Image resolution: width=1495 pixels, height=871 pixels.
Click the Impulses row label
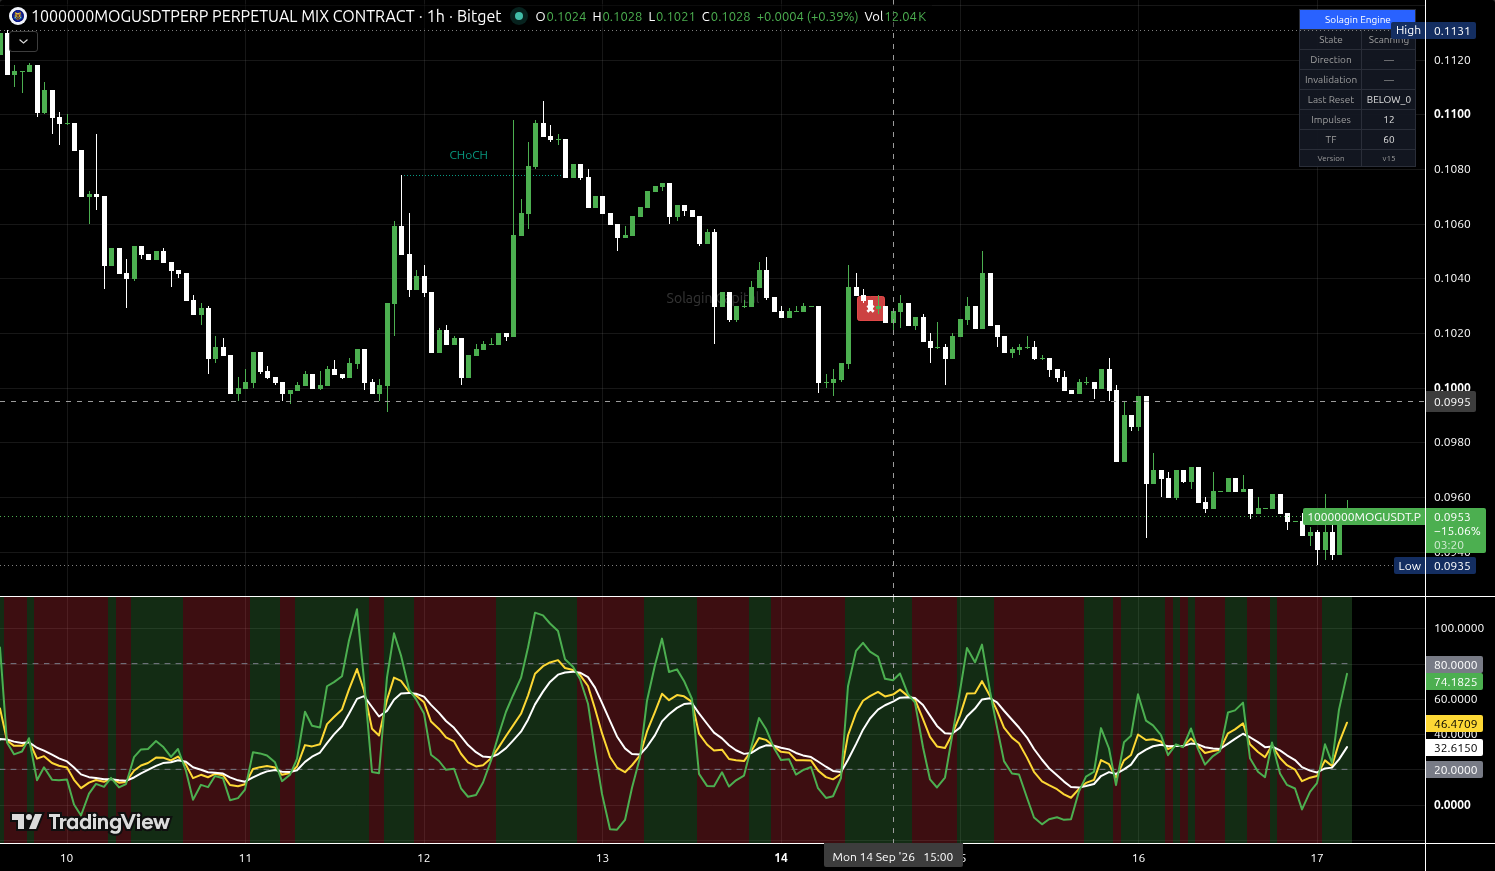tap(1330, 120)
